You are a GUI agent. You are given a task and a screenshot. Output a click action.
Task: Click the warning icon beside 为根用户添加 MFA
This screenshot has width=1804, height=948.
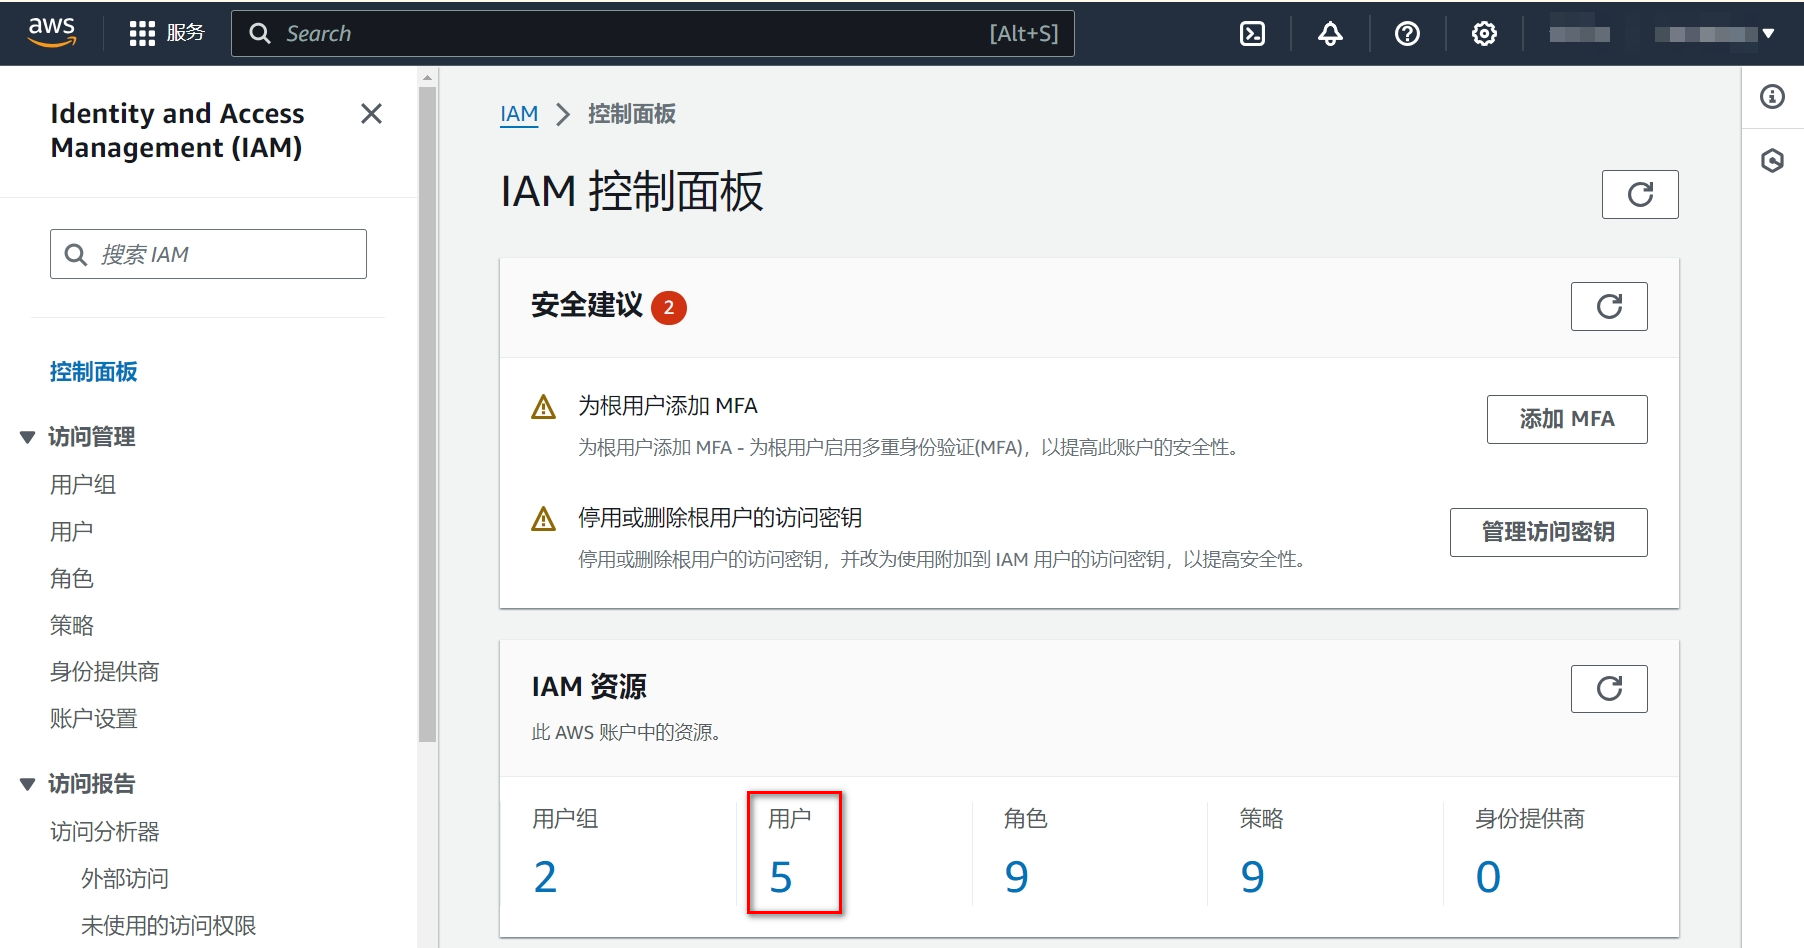tap(543, 407)
